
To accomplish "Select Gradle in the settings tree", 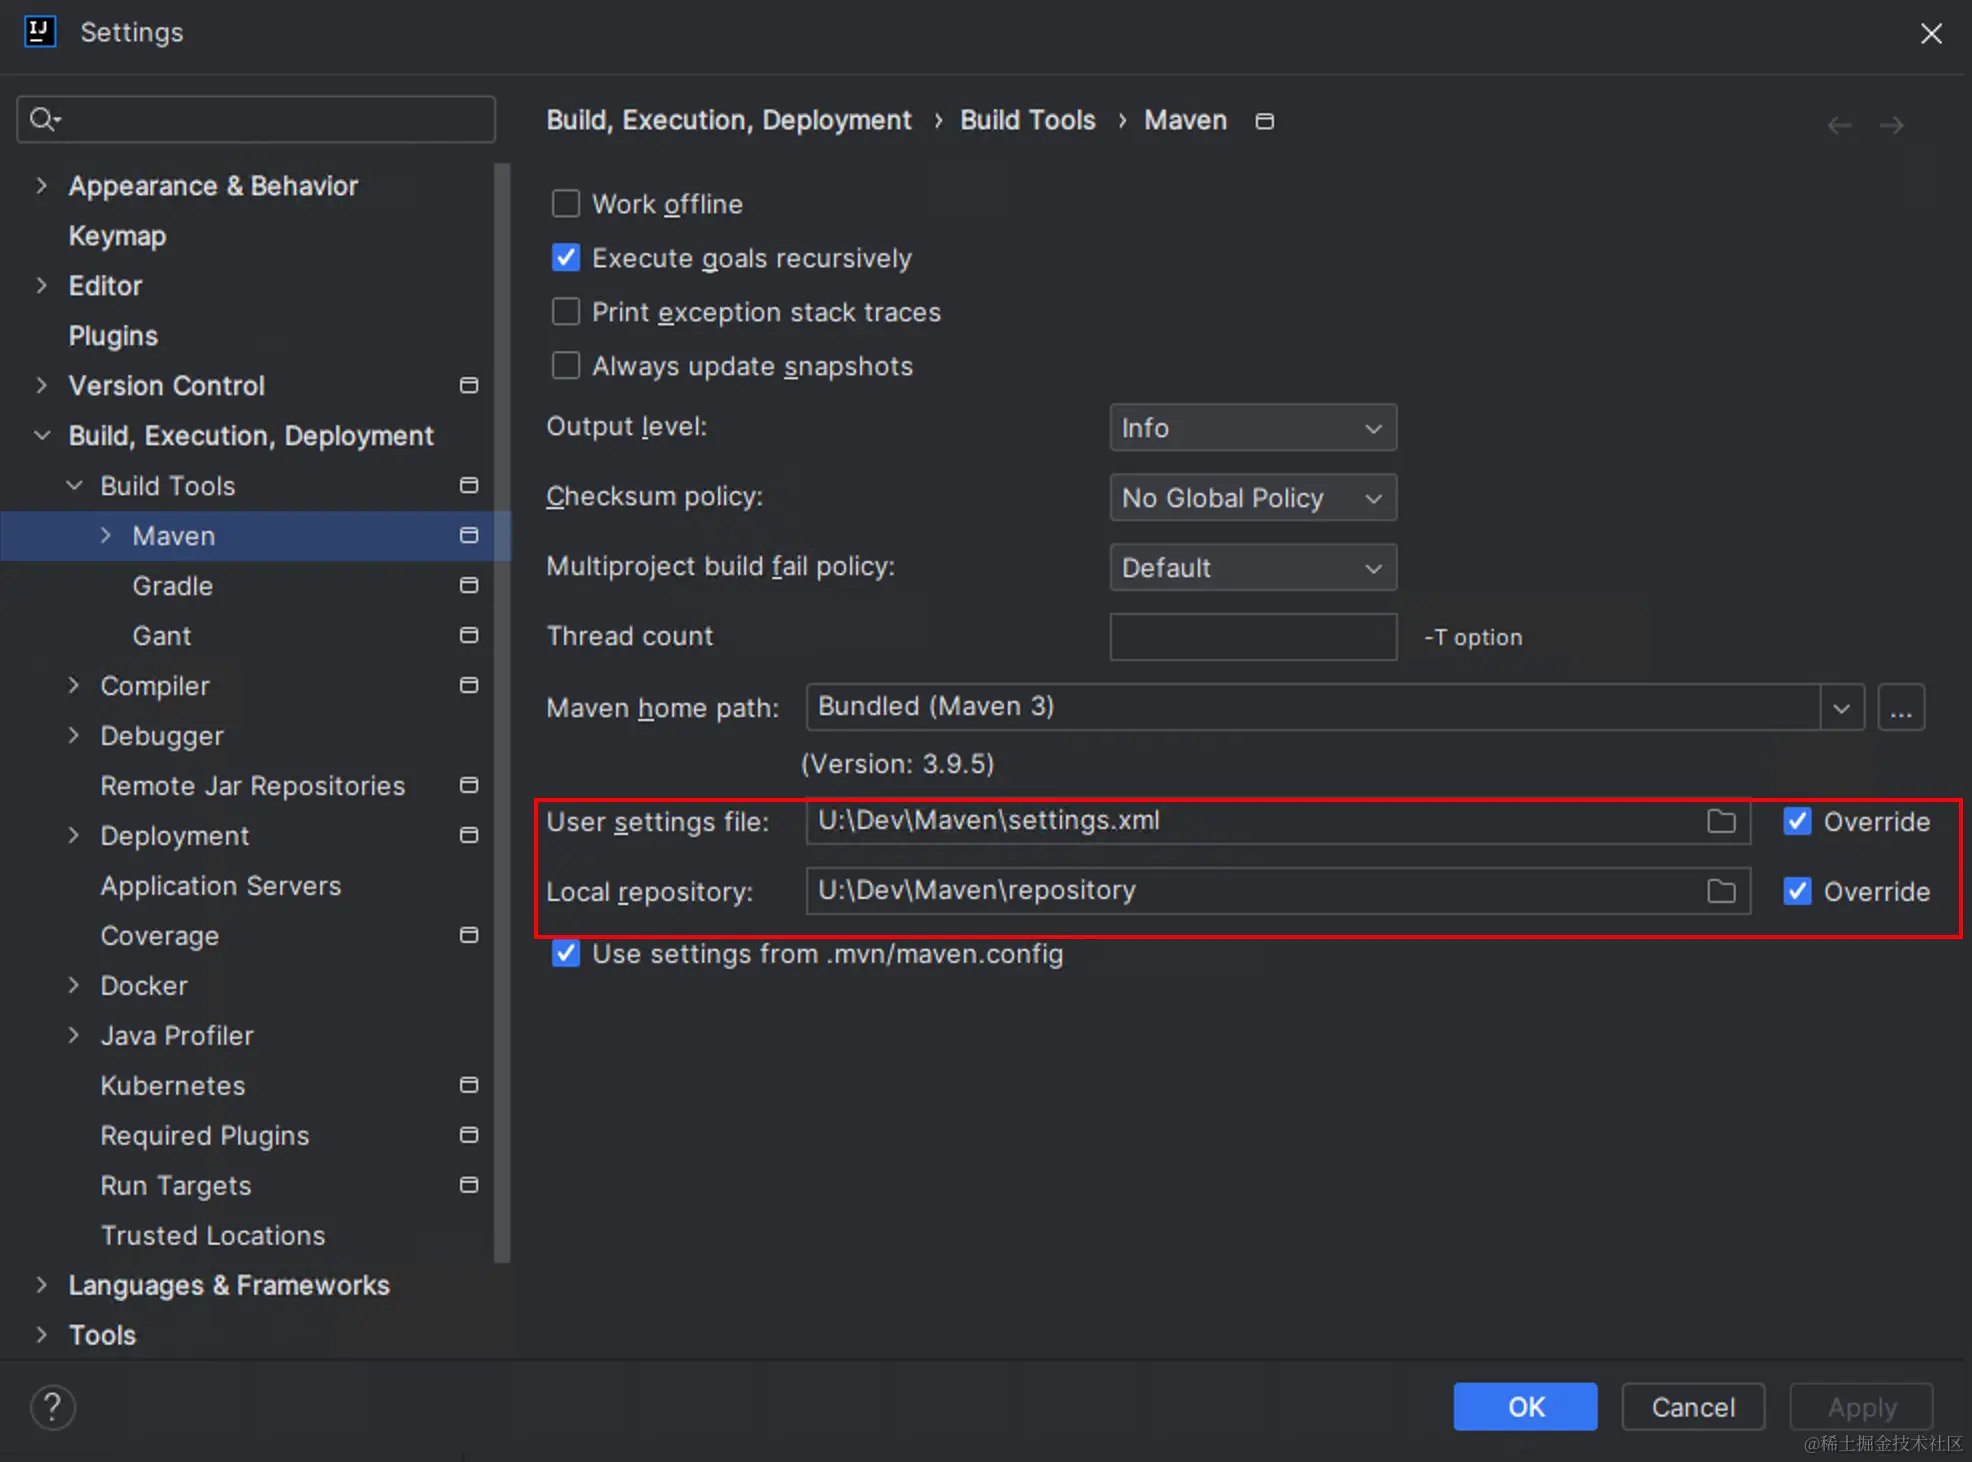I will pos(172,586).
